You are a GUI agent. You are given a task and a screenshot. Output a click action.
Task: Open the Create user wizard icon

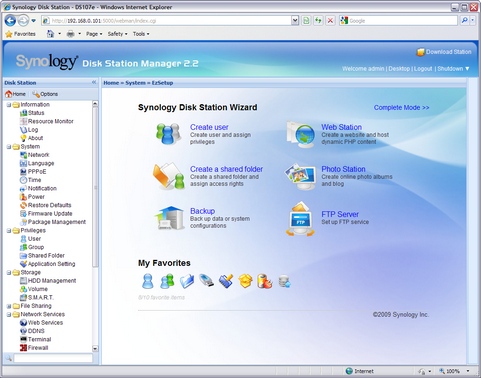click(x=169, y=133)
